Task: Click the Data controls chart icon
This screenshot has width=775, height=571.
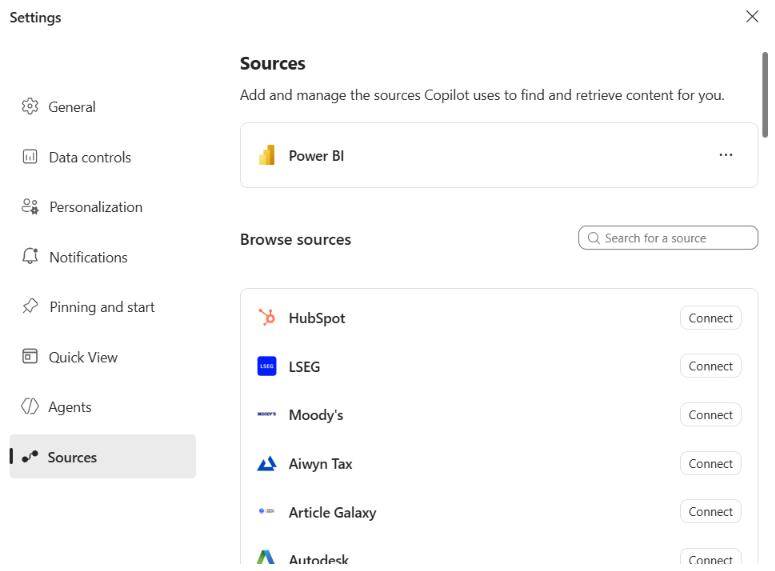Action: tap(30, 157)
